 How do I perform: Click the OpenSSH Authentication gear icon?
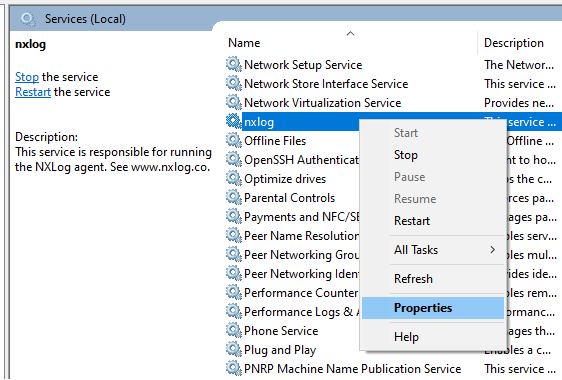click(234, 160)
